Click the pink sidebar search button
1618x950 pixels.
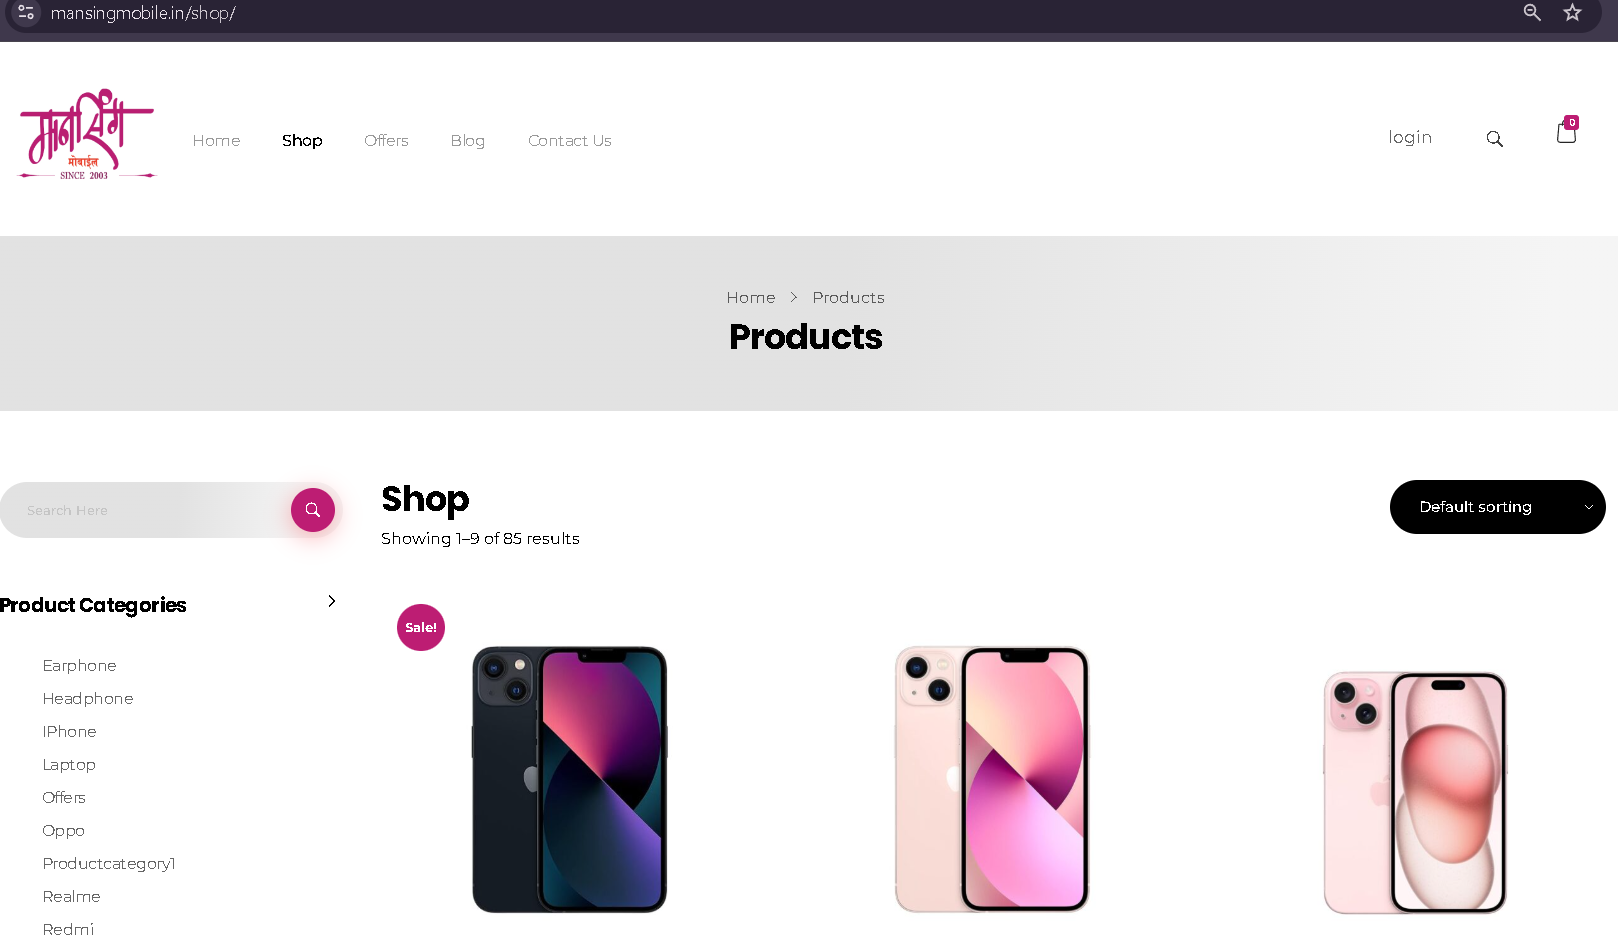point(313,510)
